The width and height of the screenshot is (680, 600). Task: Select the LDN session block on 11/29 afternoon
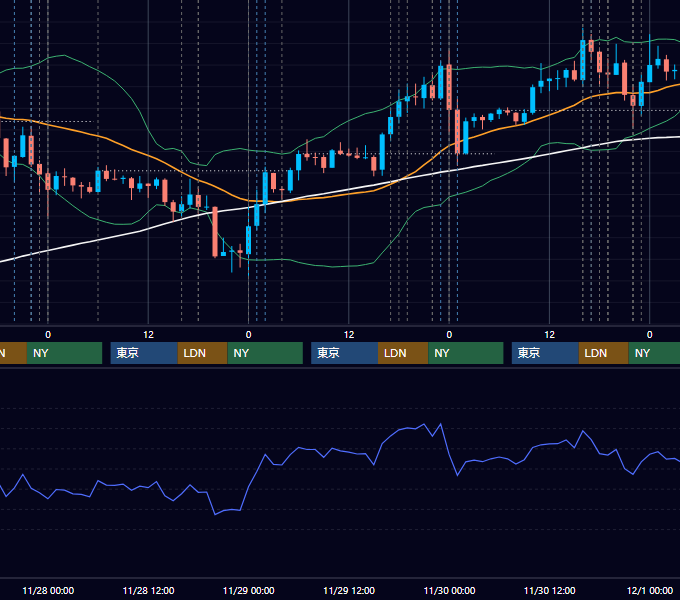[x=403, y=353]
